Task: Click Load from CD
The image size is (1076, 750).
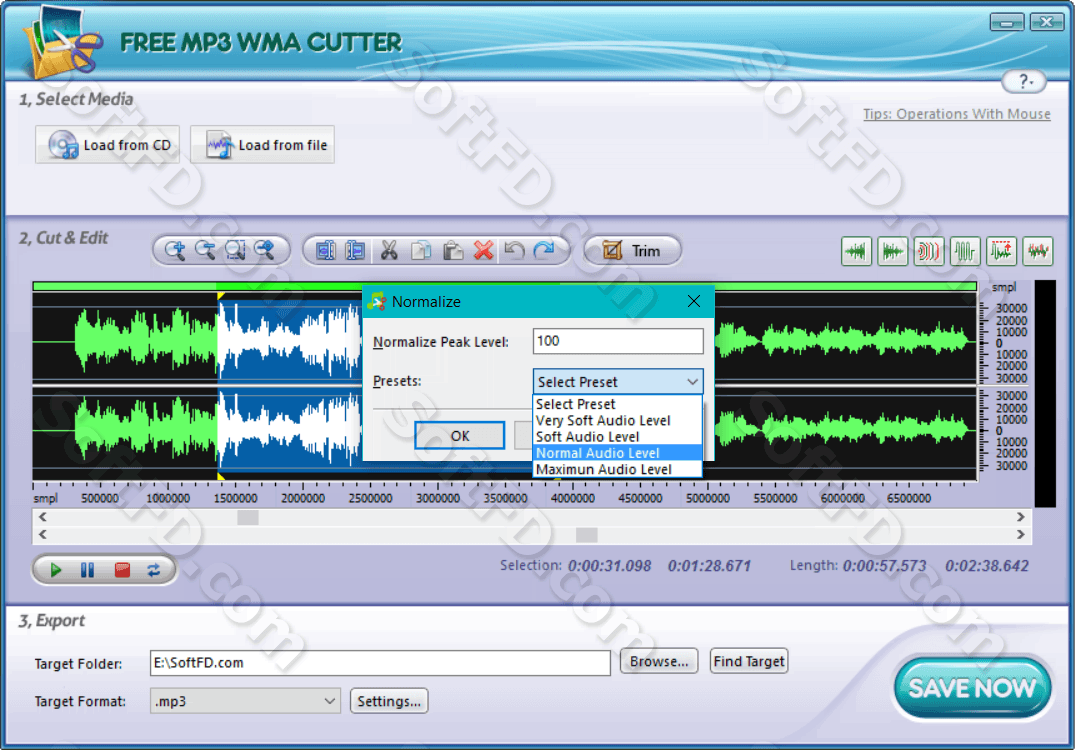Action: coord(108,145)
